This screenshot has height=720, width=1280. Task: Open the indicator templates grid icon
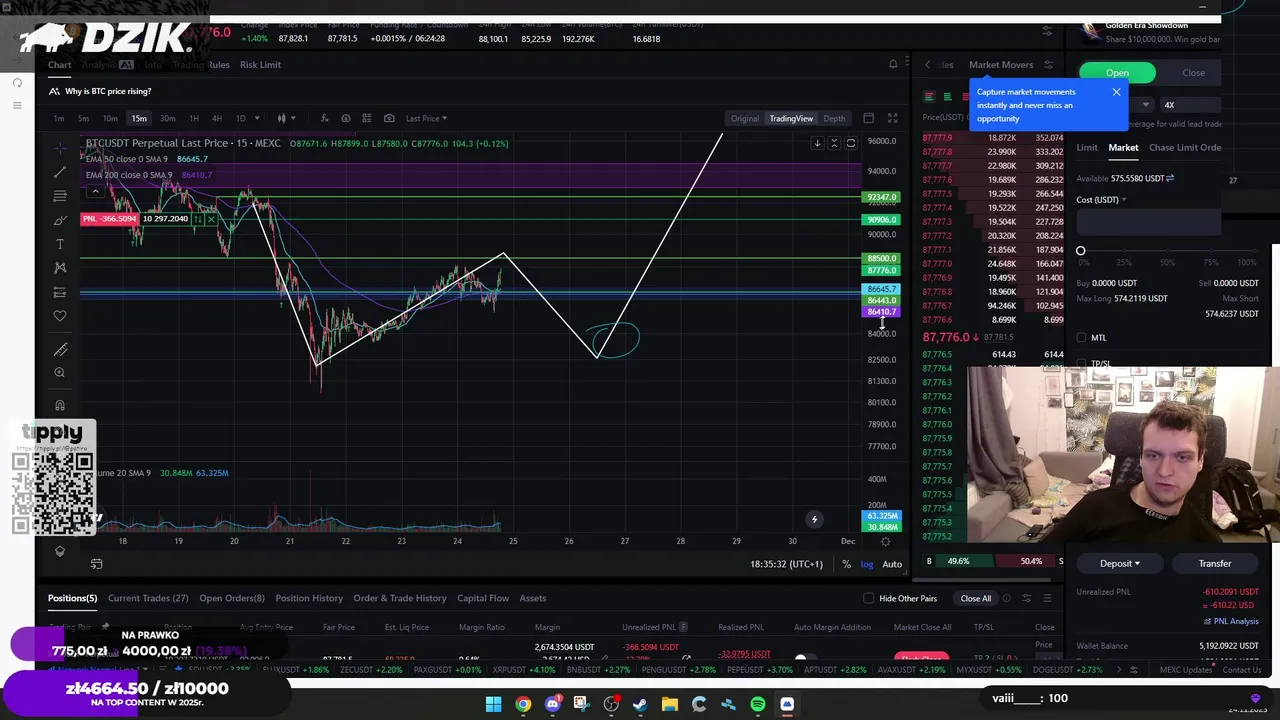point(367,118)
